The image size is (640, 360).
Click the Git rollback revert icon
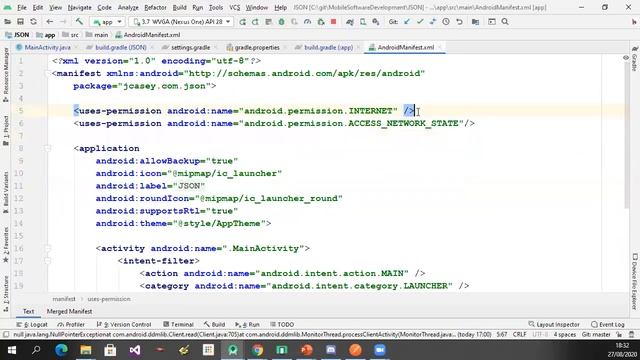click(459, 22)
